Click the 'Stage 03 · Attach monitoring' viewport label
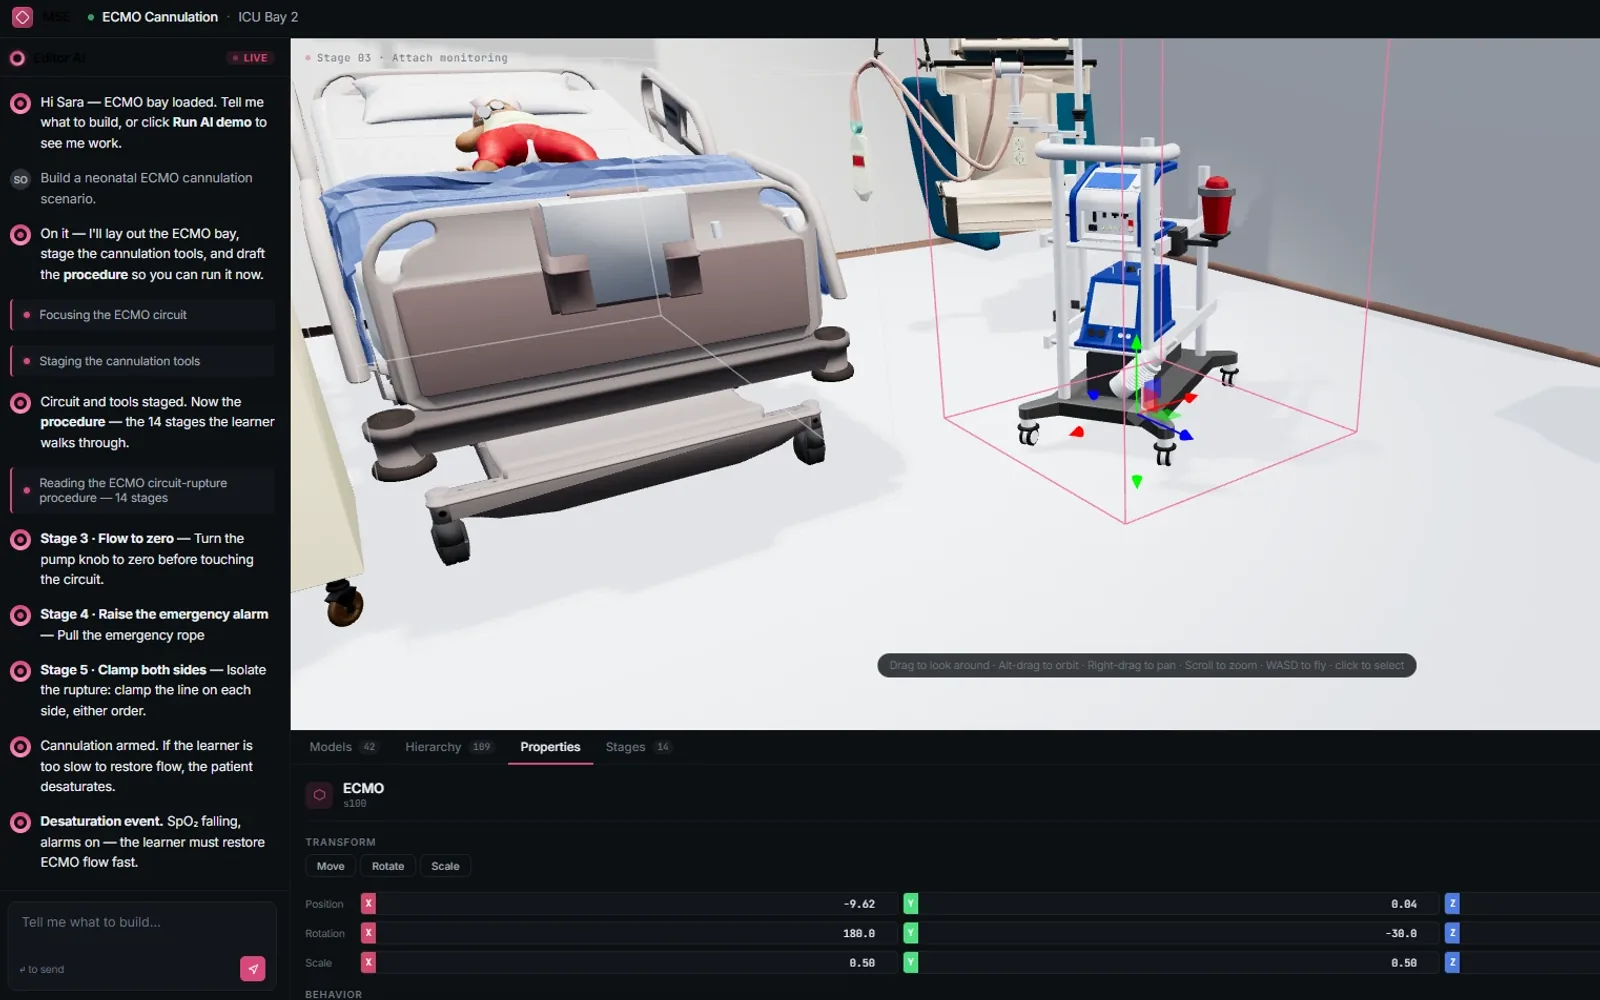This screenshot has width=1600, height=1000. tap(411, 58)
